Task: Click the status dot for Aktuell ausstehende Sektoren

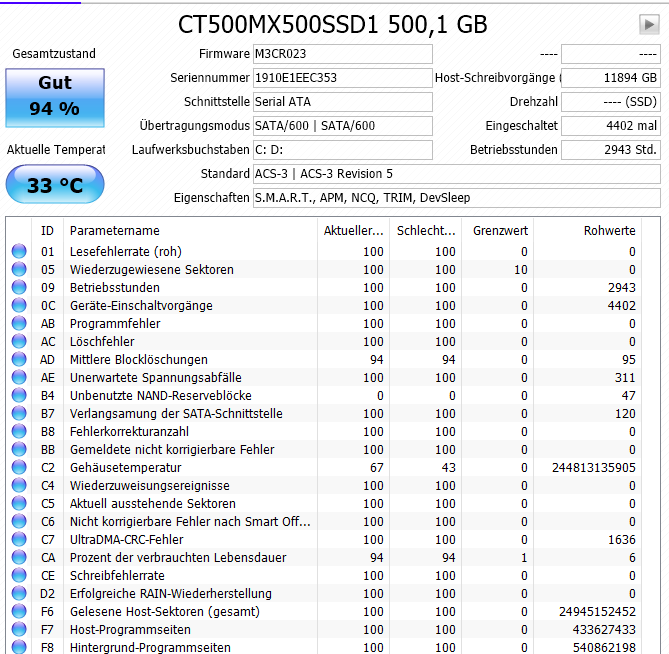Action: pyautogui.click(x=19, y=503)
